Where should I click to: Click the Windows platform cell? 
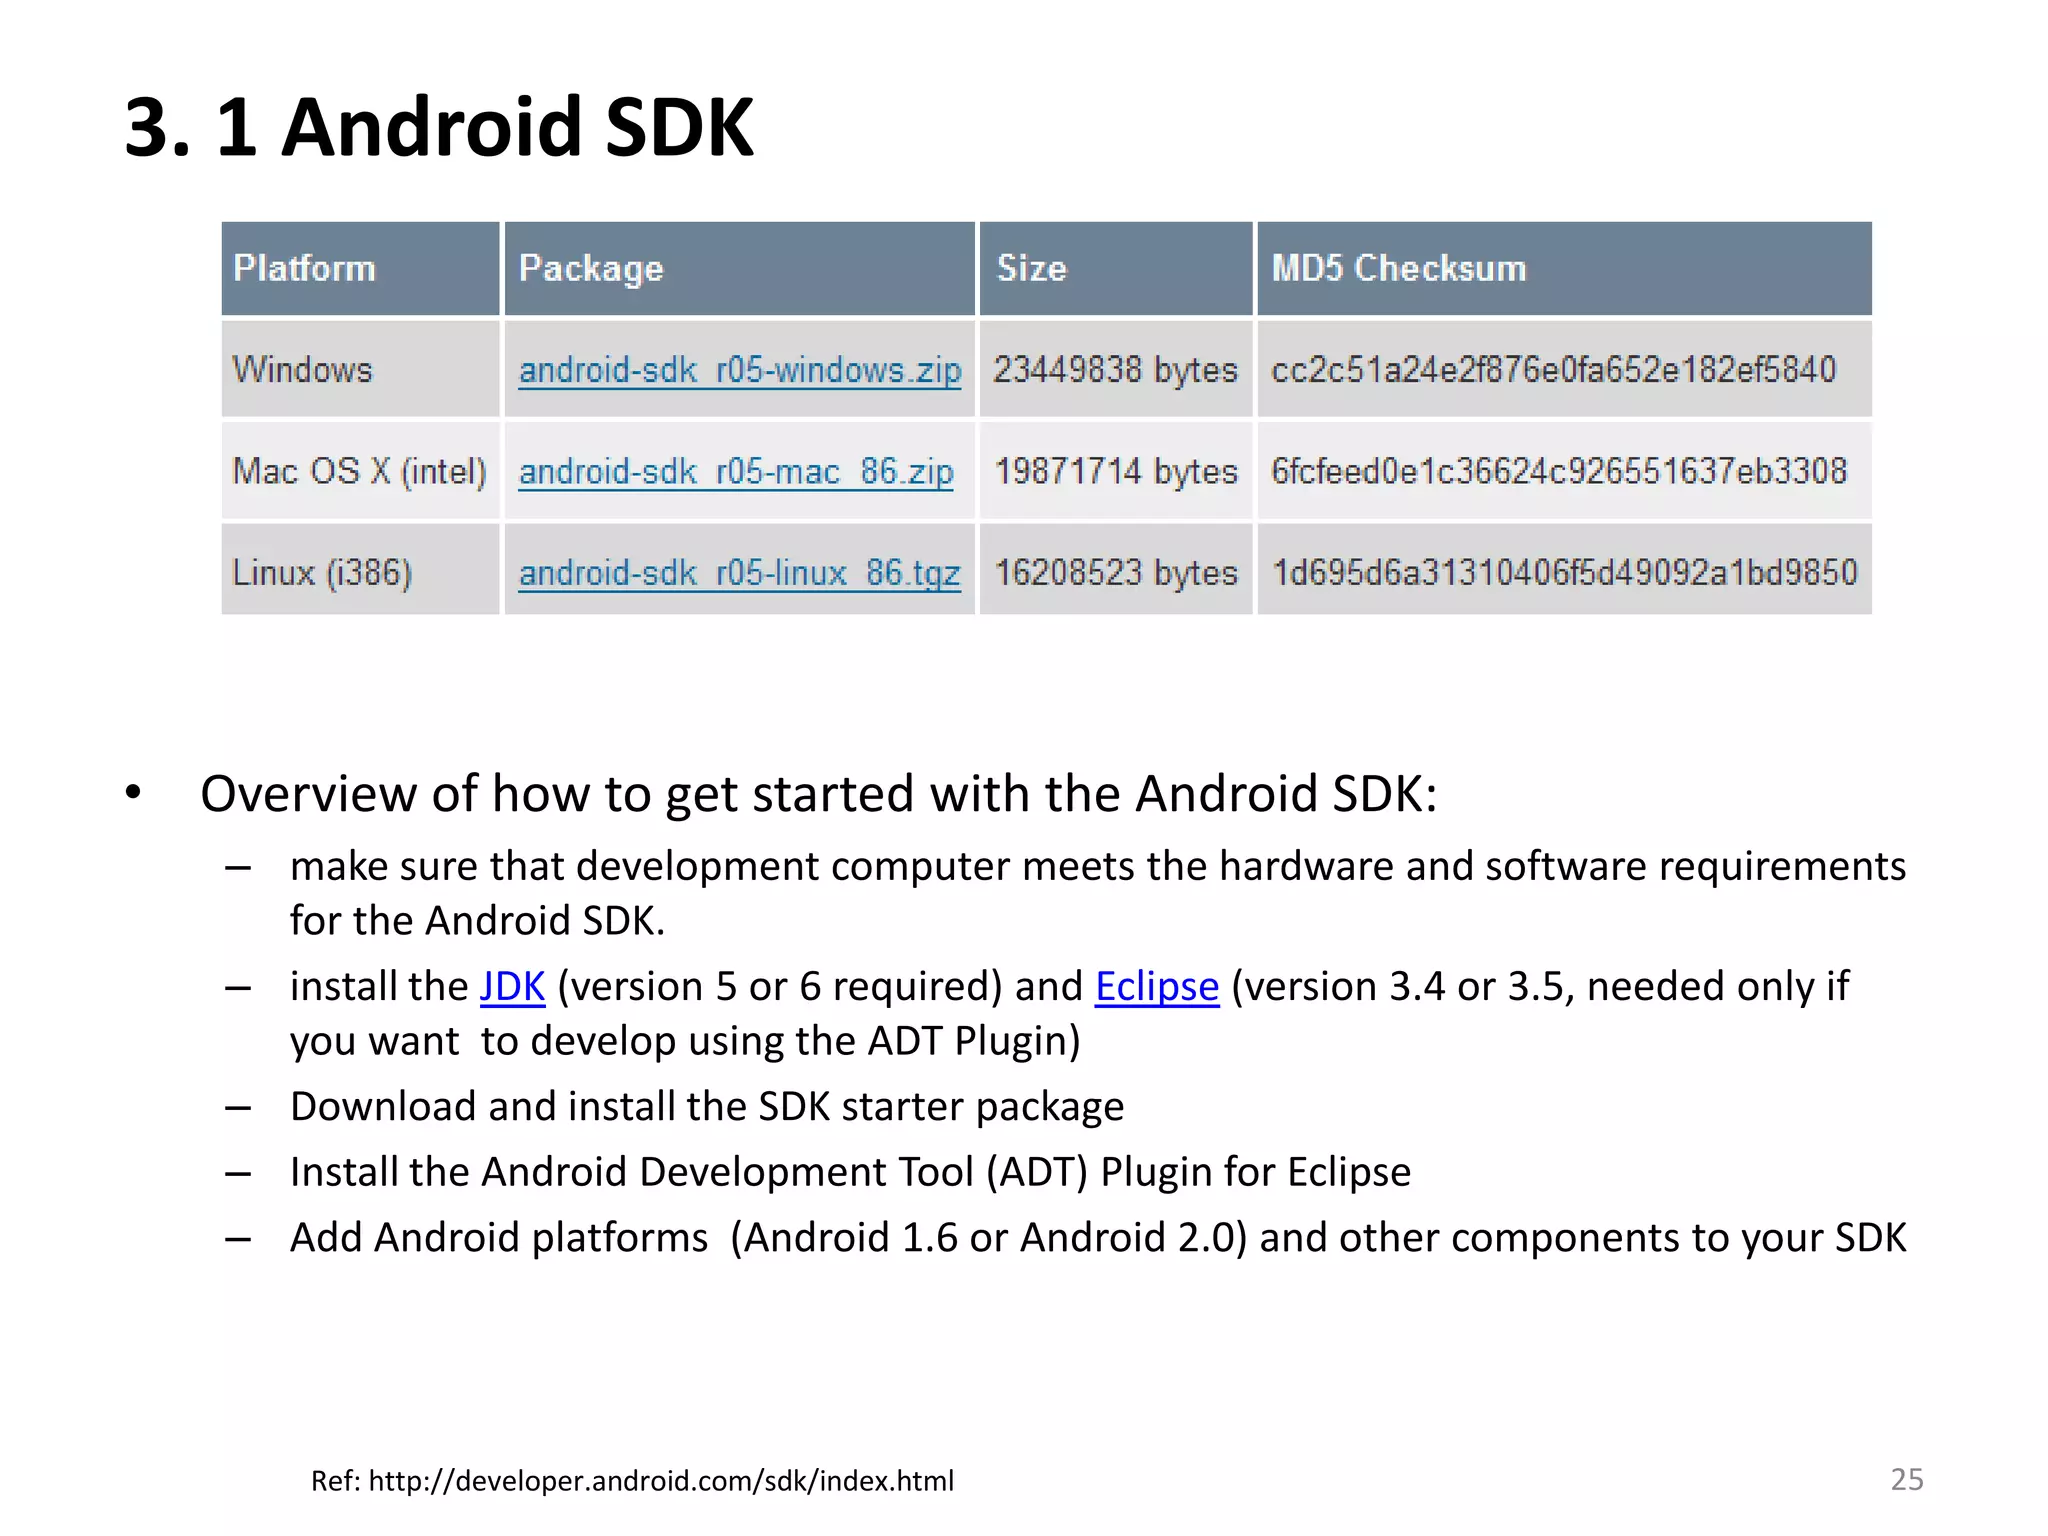pyautogui.click(x=360, y=369)
